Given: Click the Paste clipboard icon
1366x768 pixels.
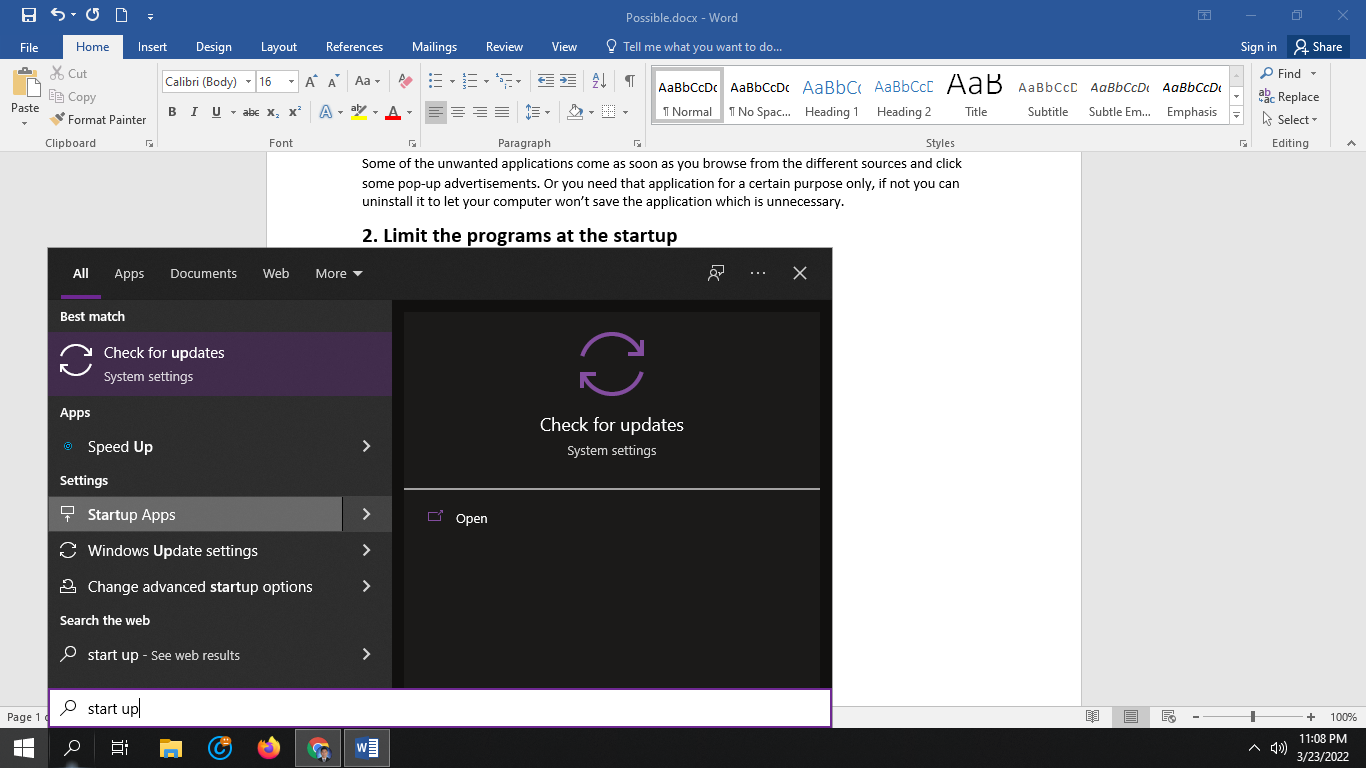Looking at the screenshot, I should 25,83.
